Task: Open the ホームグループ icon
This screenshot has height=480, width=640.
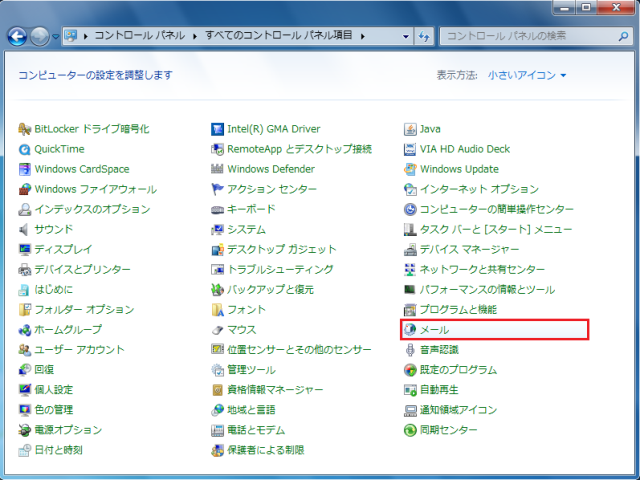Action: pos(24,329)
